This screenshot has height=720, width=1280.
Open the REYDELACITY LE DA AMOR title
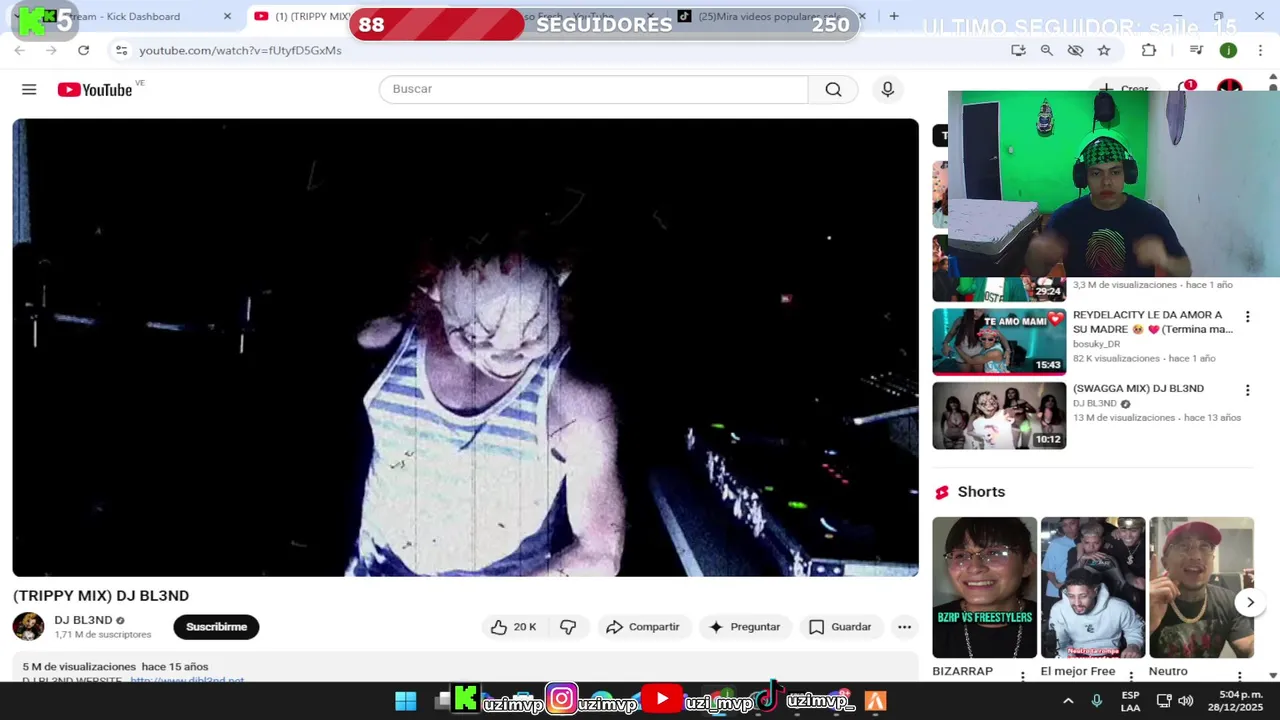click(1152, 322)
